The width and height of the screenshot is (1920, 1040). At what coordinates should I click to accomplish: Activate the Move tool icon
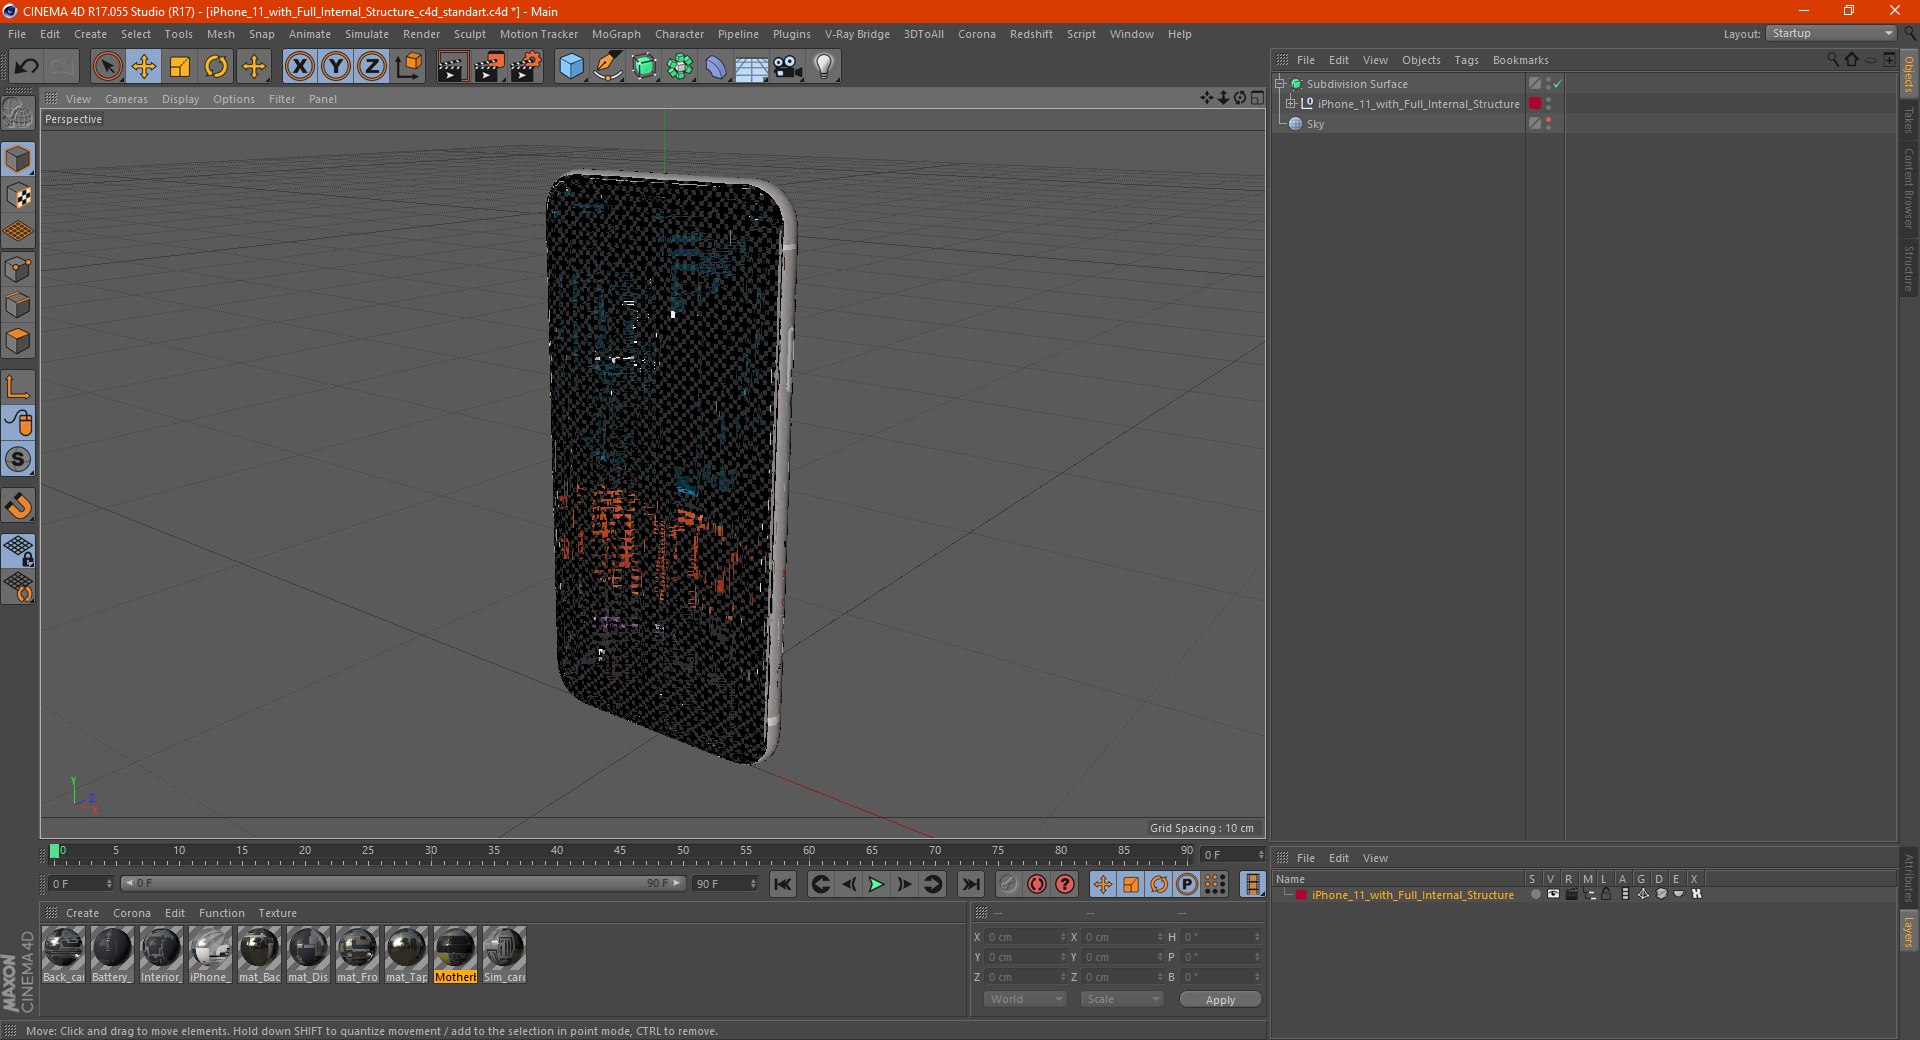tap(144, 67)
